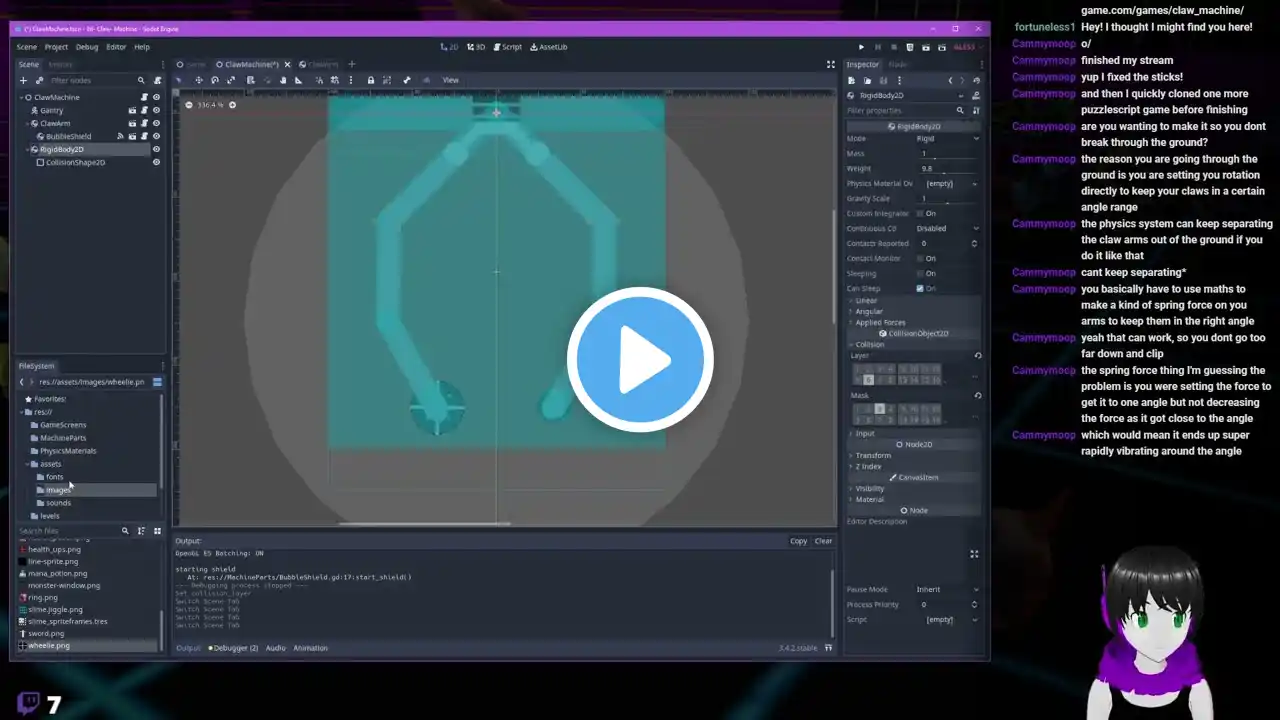This screenshot has width=1280, height=720.
Task: Open the Audio bottom panel
Action: click(x=275, y=648)
